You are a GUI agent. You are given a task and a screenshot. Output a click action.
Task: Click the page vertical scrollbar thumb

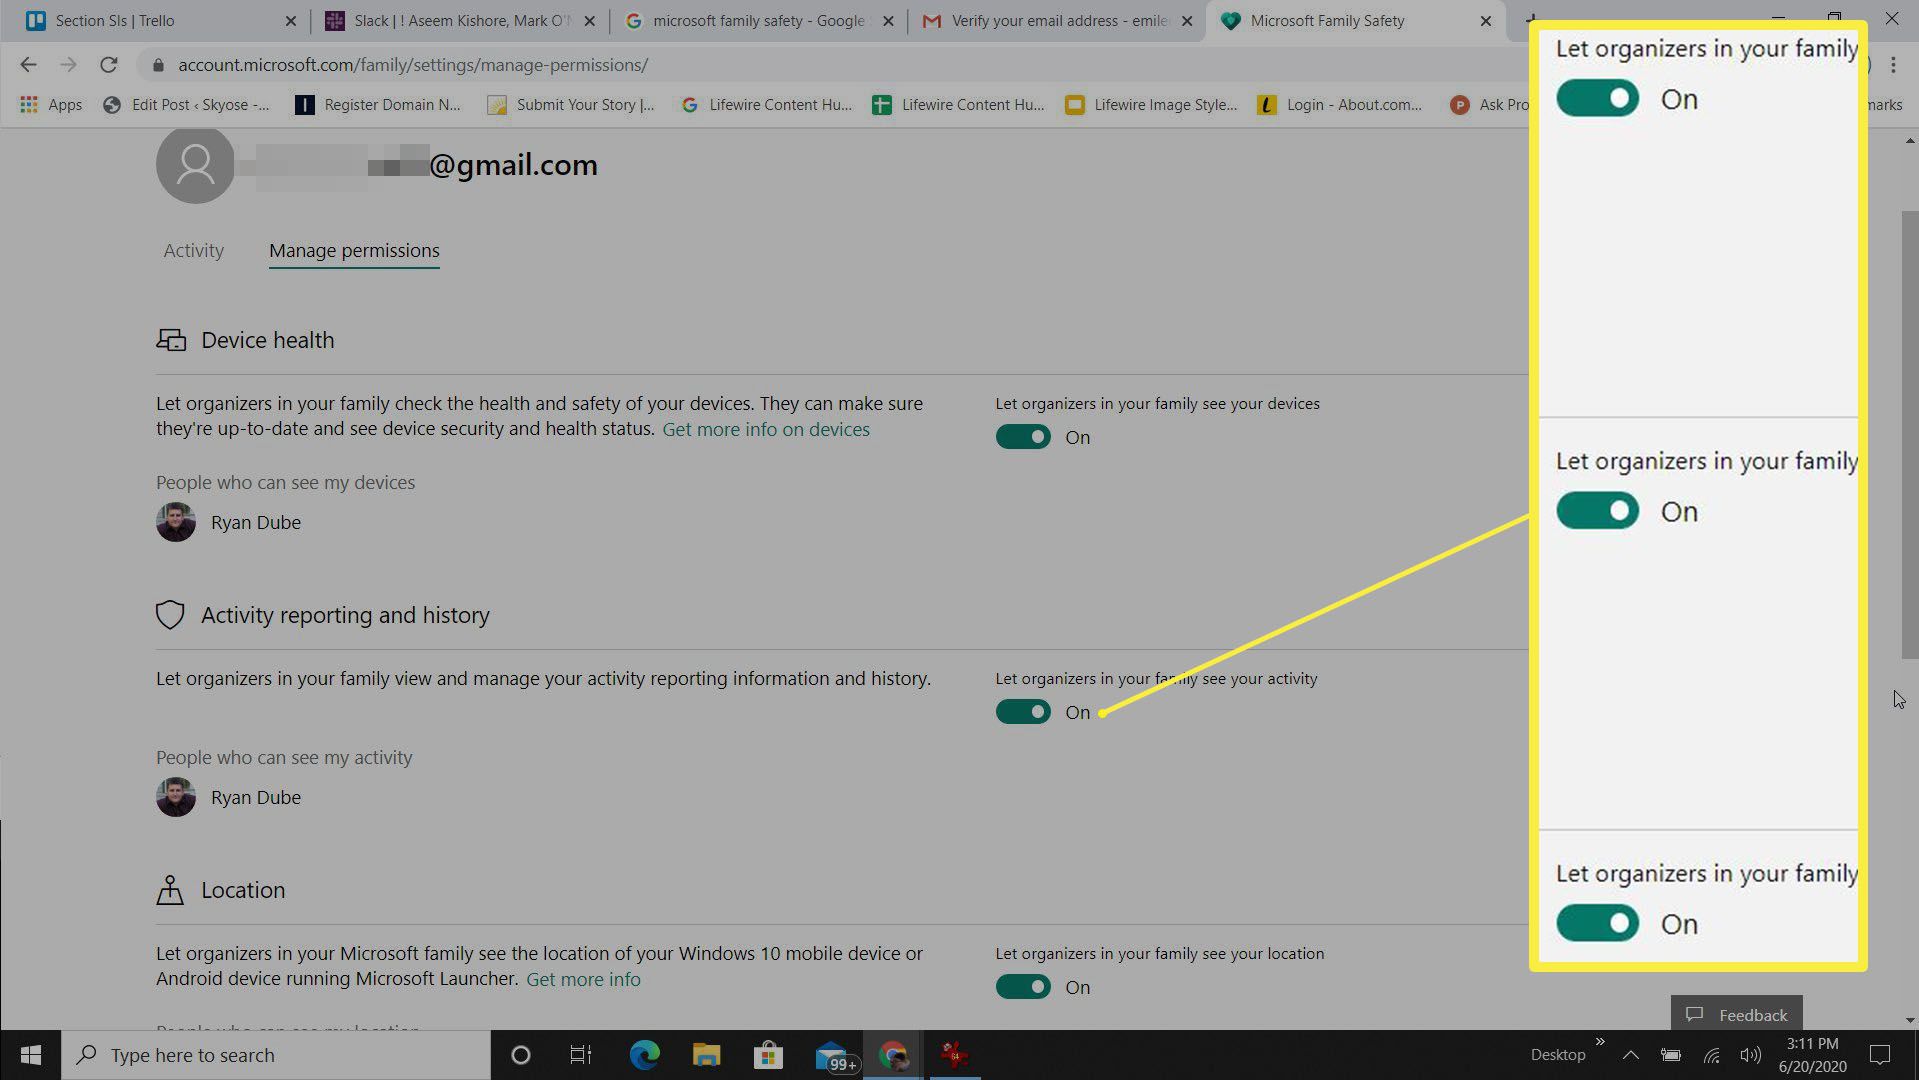pyautogui.click(x=1910, y=435)
